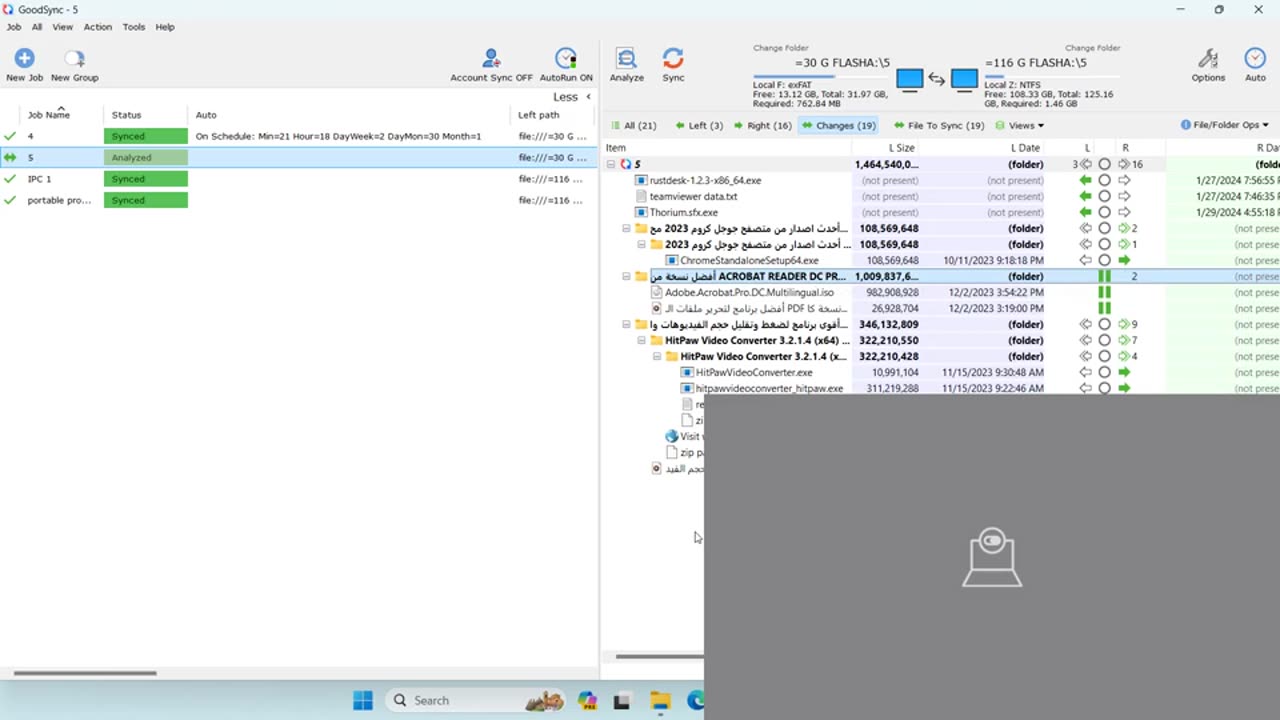Click right-arrow icon for hitpawvideoconverter_hitpaw.exe

tap(1124, 388)
